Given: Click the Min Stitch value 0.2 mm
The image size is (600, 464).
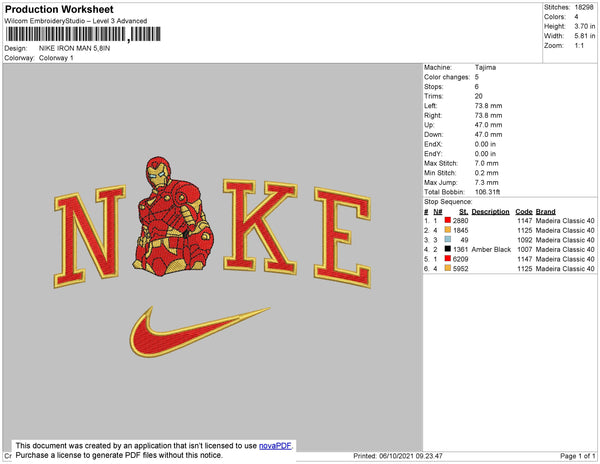Looking at the screenshot, I should [486, 173].
